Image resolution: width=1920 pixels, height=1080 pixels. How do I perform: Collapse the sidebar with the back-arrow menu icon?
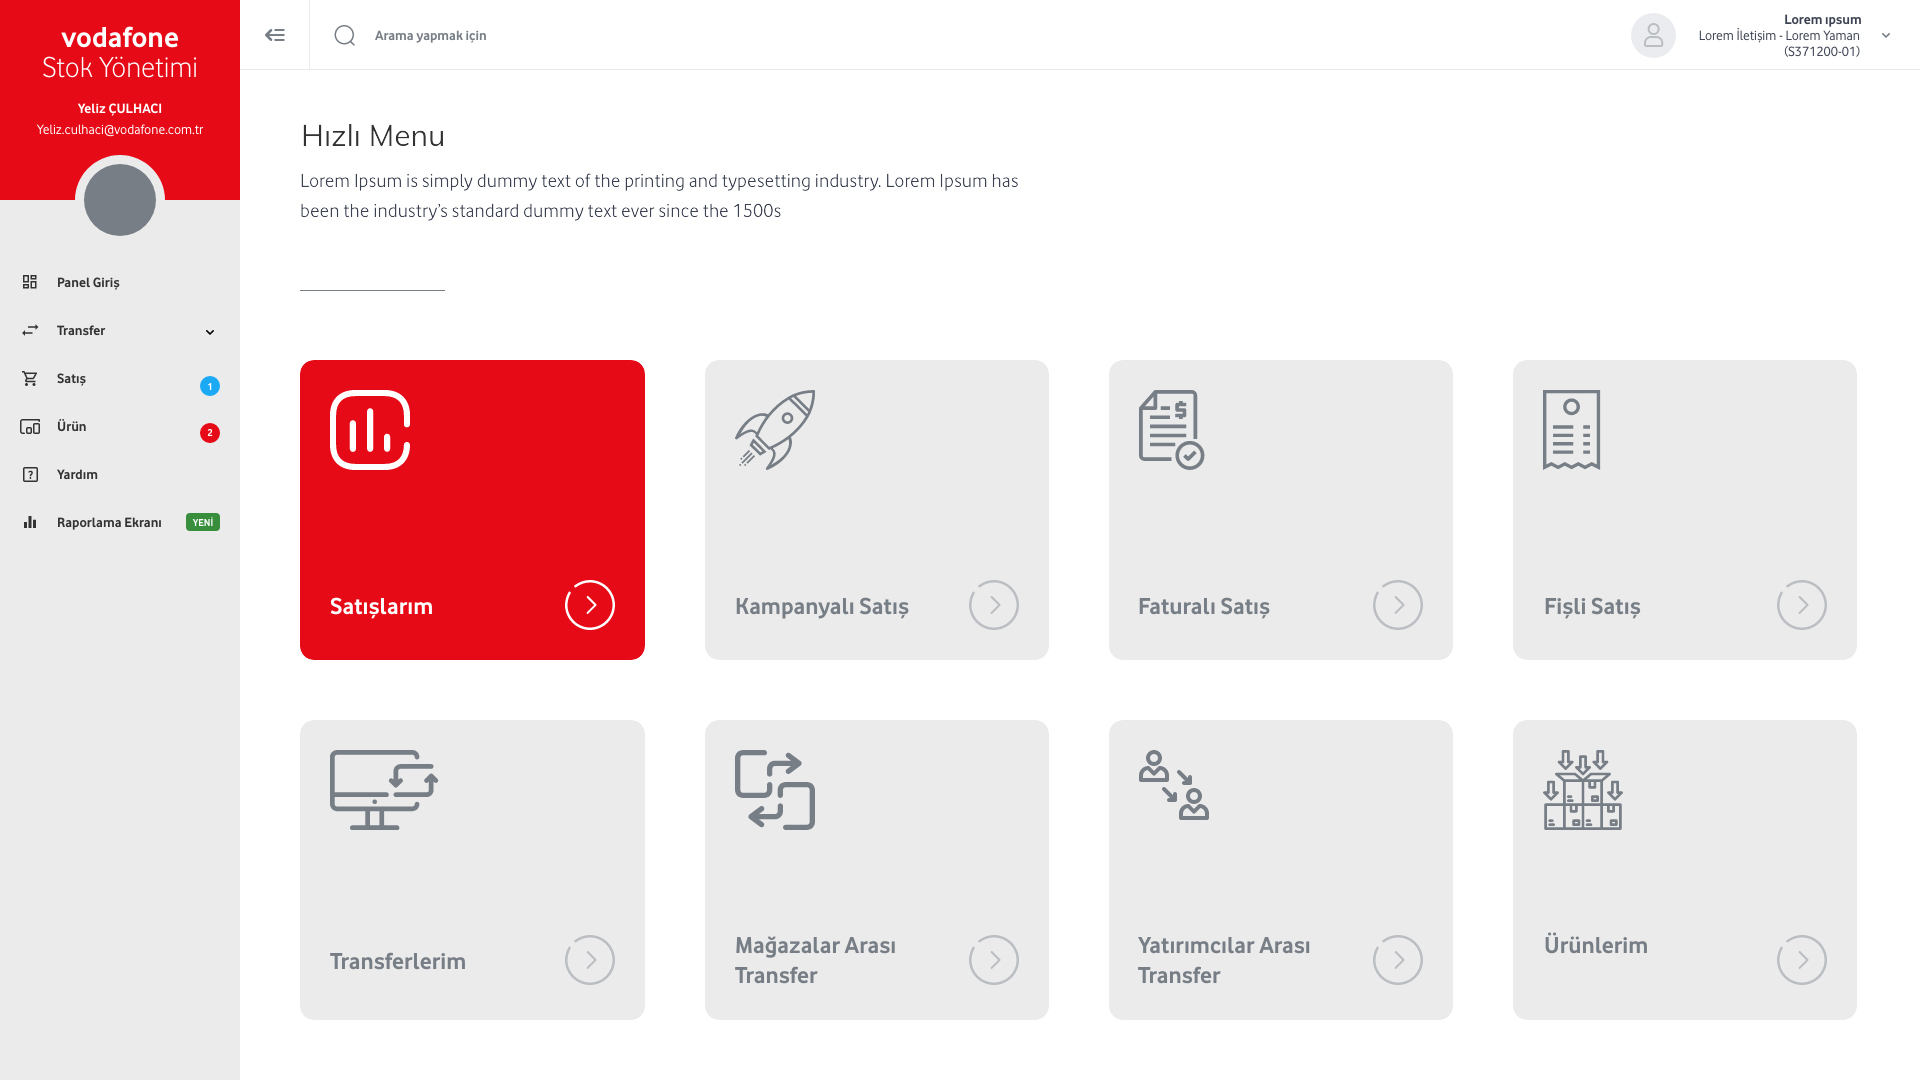pyautogui.click(x=275, y=35)
